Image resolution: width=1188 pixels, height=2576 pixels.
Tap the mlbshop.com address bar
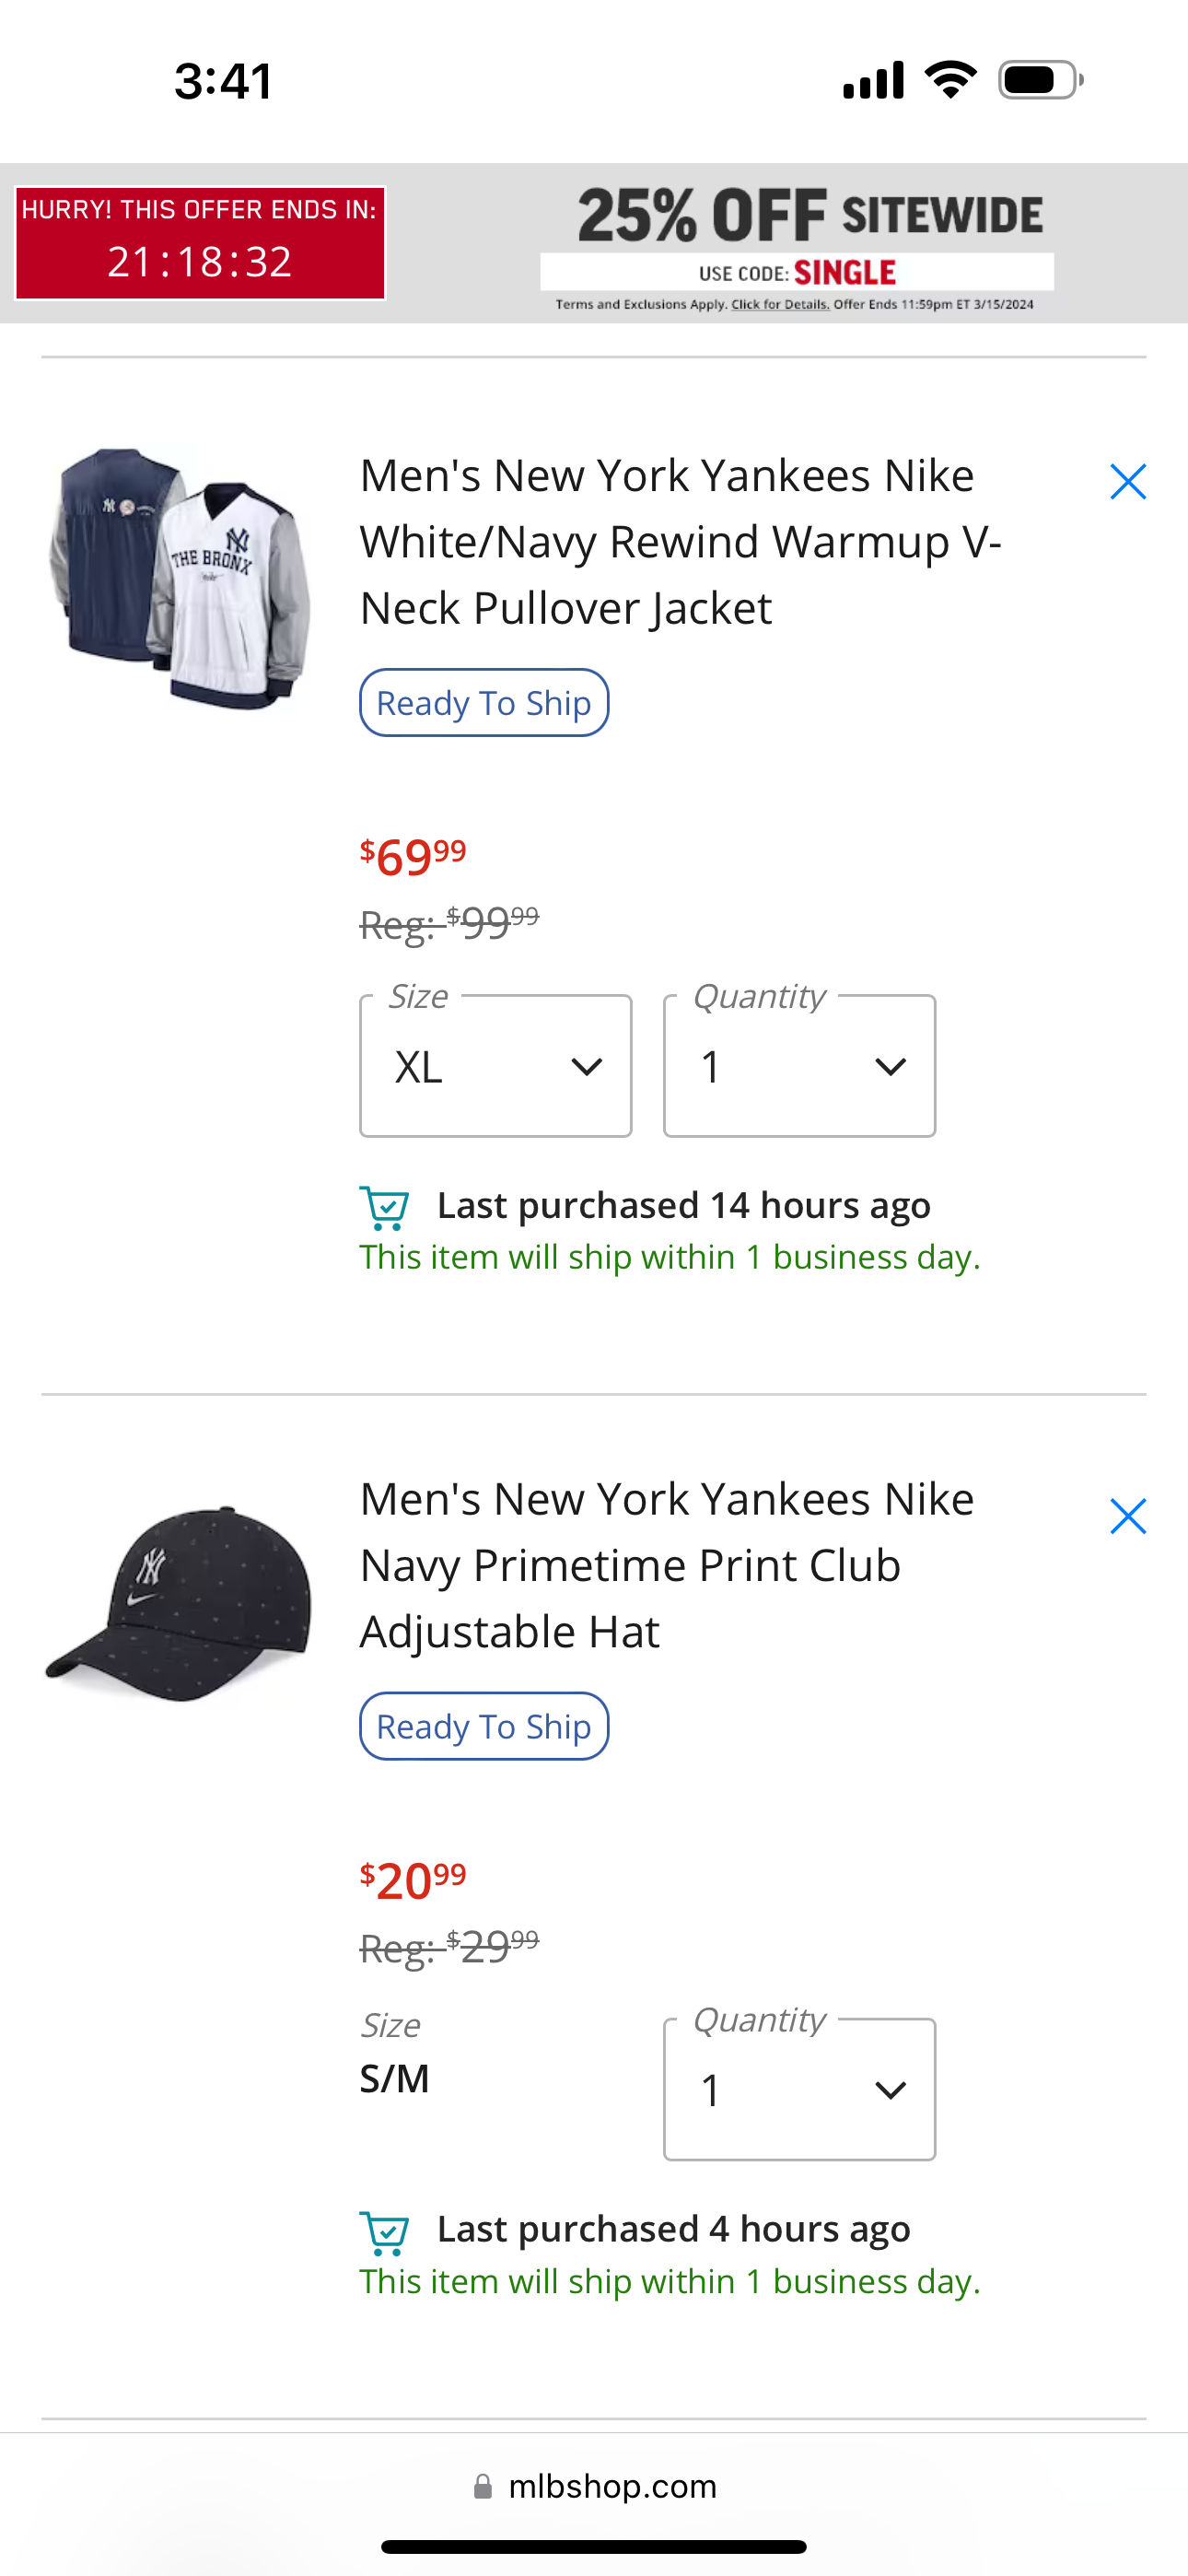[612, 2486]
